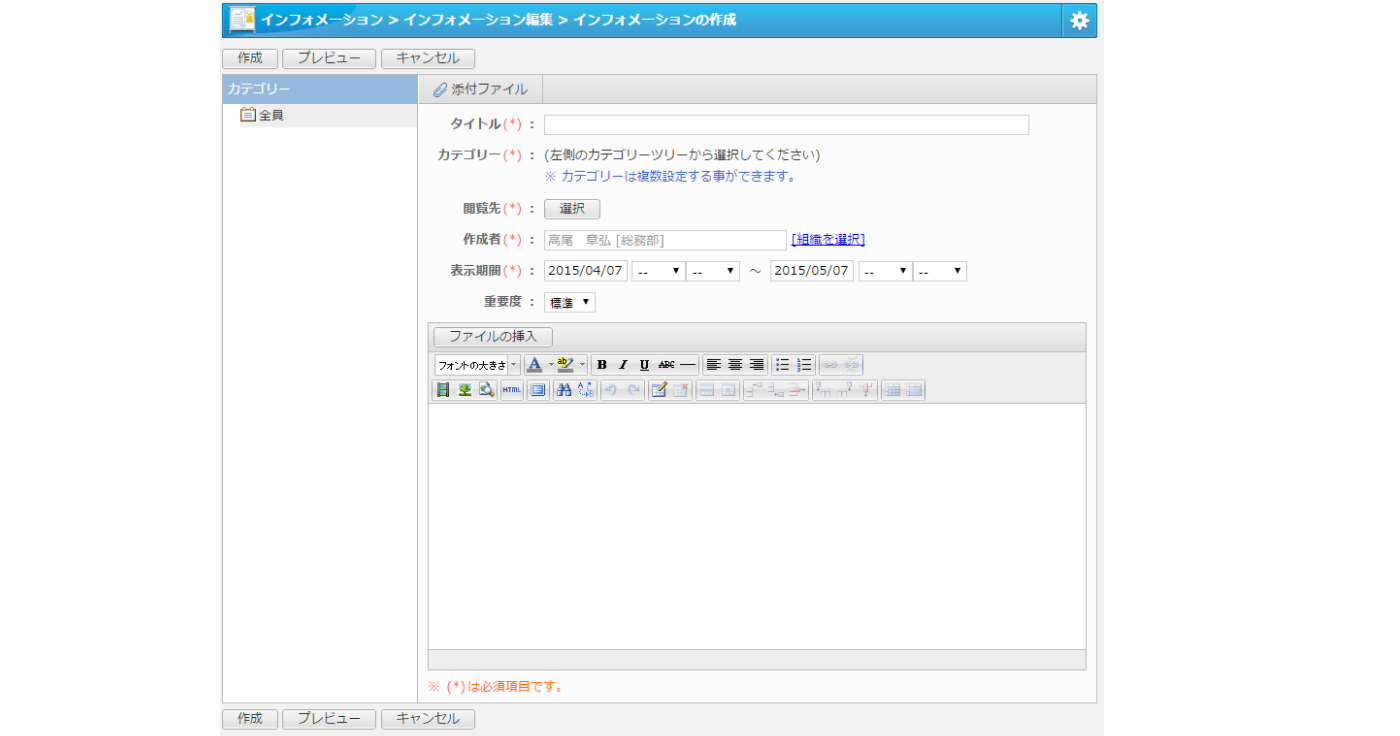Open table cell properties icon
The image size is (1400, 736).
pos(728,390)
